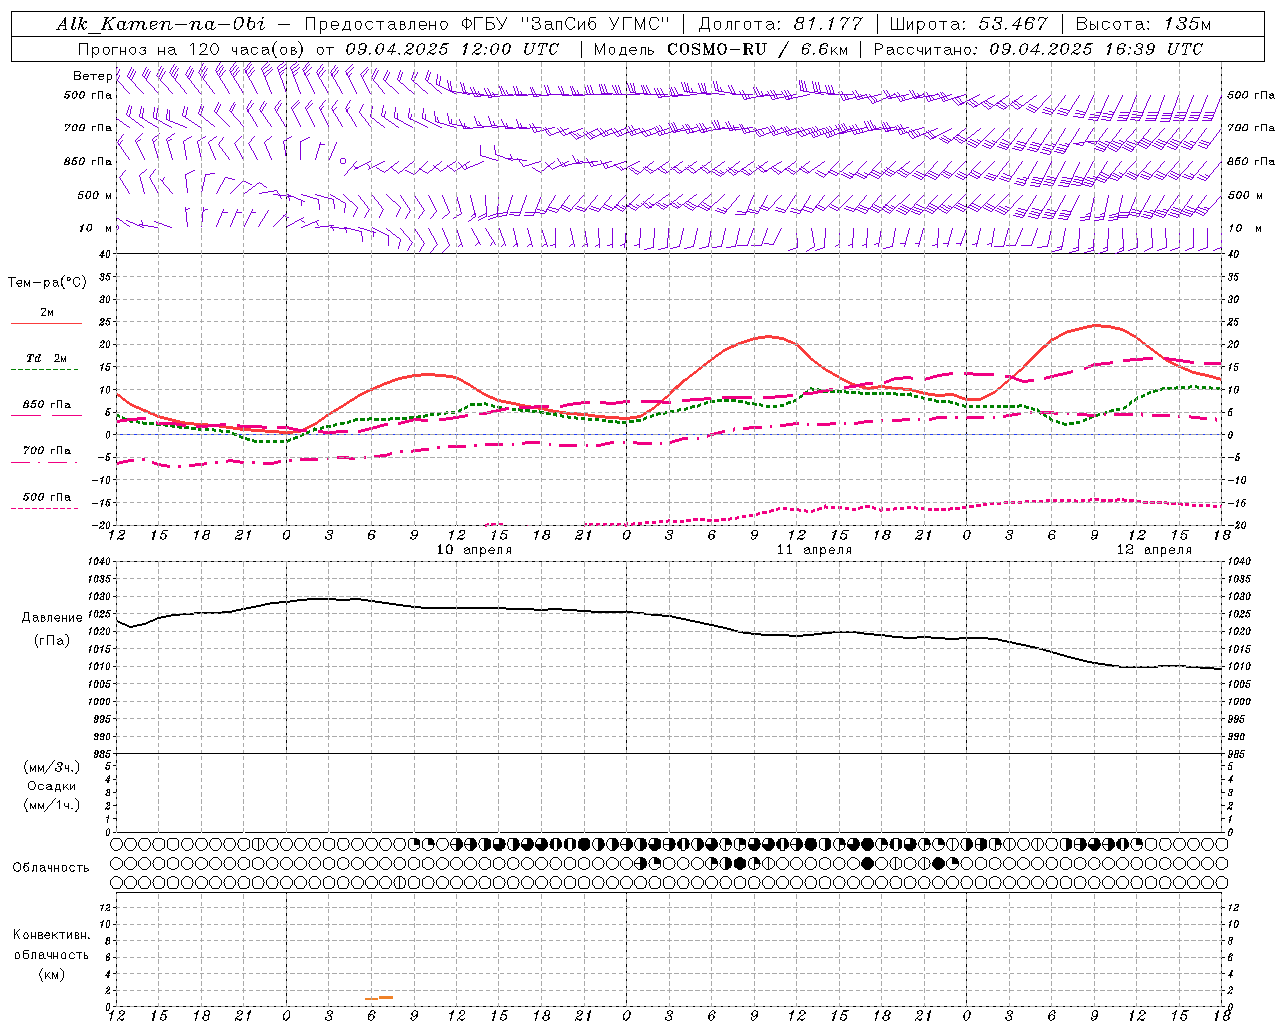Click the orange convective cloud marker
This screenshot has height=1024, width=1280.
tap(379, 998)
